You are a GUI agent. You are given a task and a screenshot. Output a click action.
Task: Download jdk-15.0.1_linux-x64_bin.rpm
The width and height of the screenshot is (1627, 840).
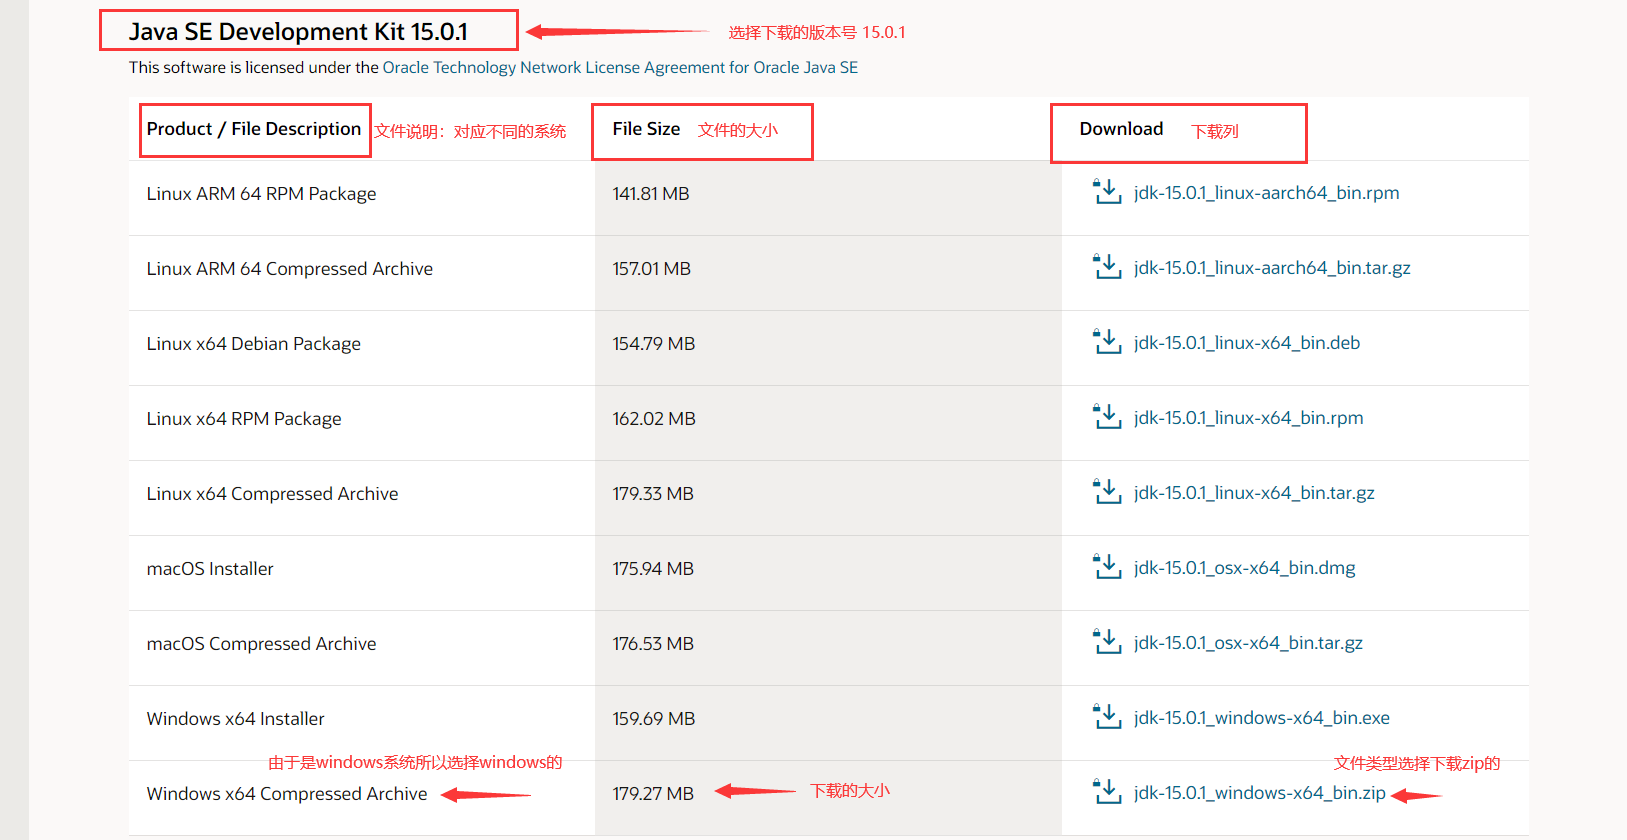click(1248, 418)
